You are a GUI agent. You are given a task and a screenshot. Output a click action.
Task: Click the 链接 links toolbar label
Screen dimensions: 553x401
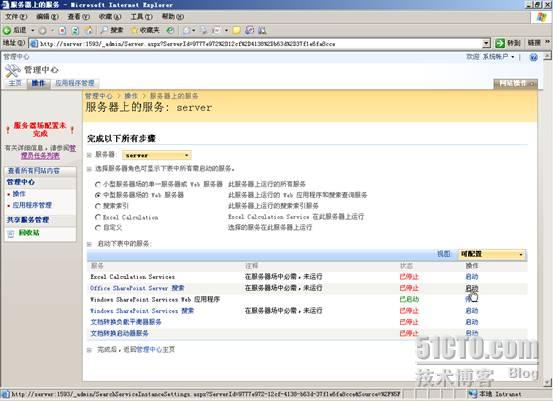(534, 43)
